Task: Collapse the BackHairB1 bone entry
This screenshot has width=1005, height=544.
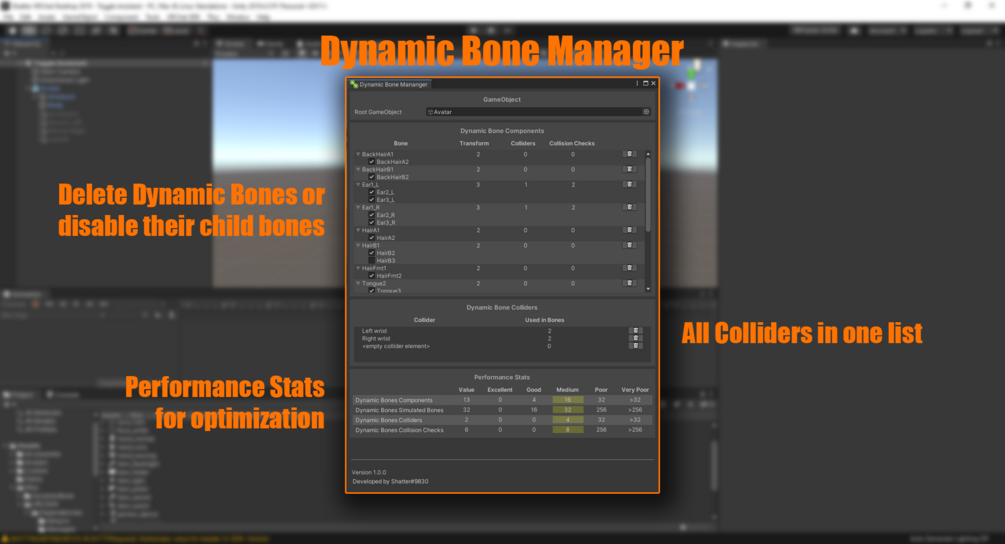Action: click(x=358, y=169)
